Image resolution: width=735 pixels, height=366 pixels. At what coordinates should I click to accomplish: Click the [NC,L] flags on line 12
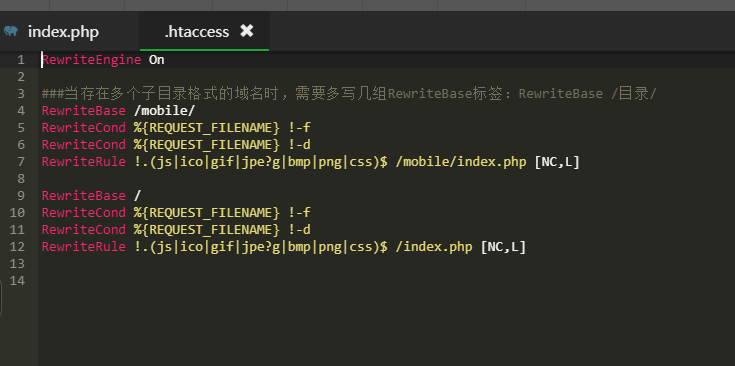503,247
